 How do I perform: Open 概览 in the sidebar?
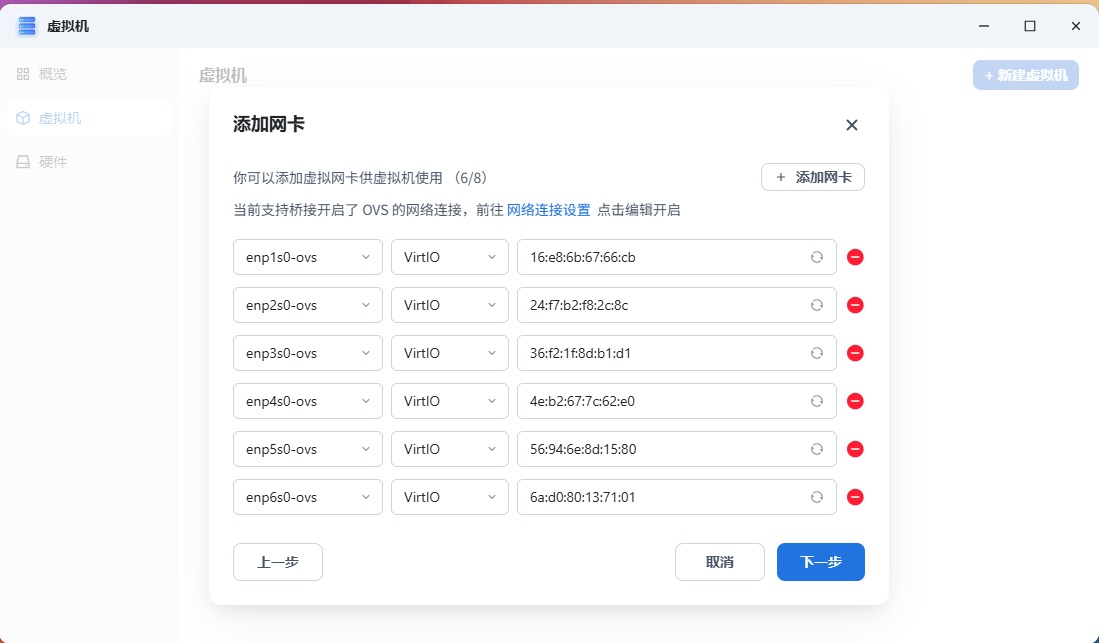click(x=53, y=74)
